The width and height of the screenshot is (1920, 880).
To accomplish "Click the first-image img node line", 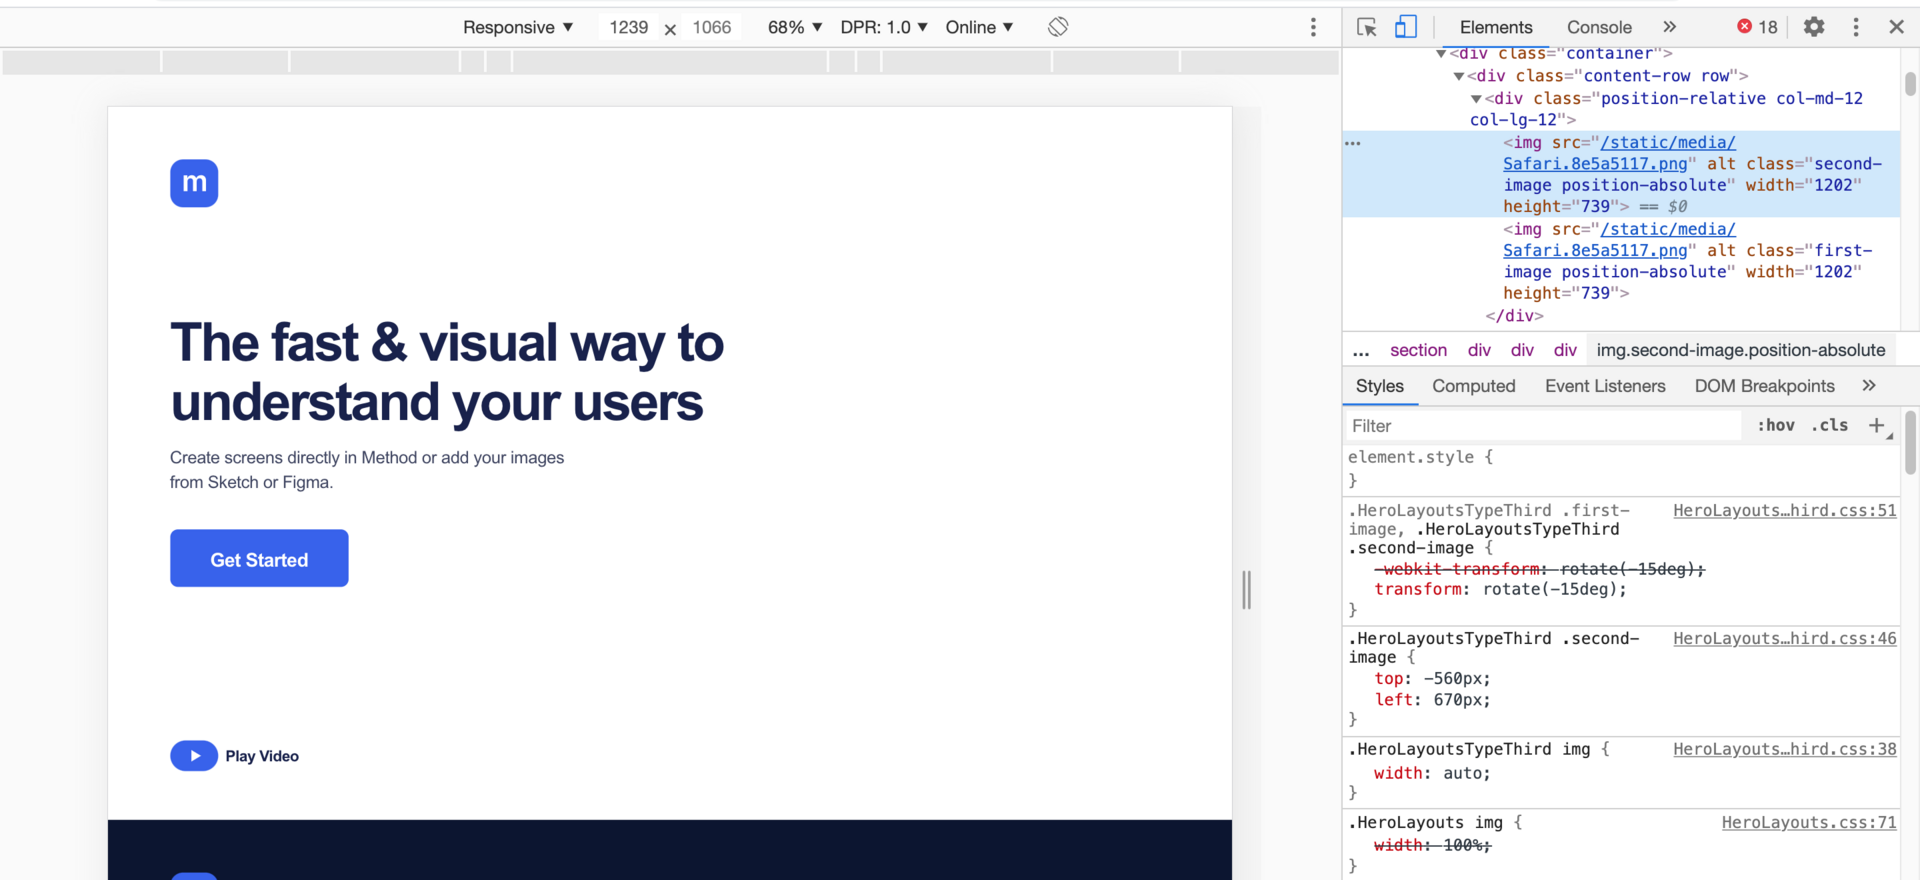I will pos(1685,261).
